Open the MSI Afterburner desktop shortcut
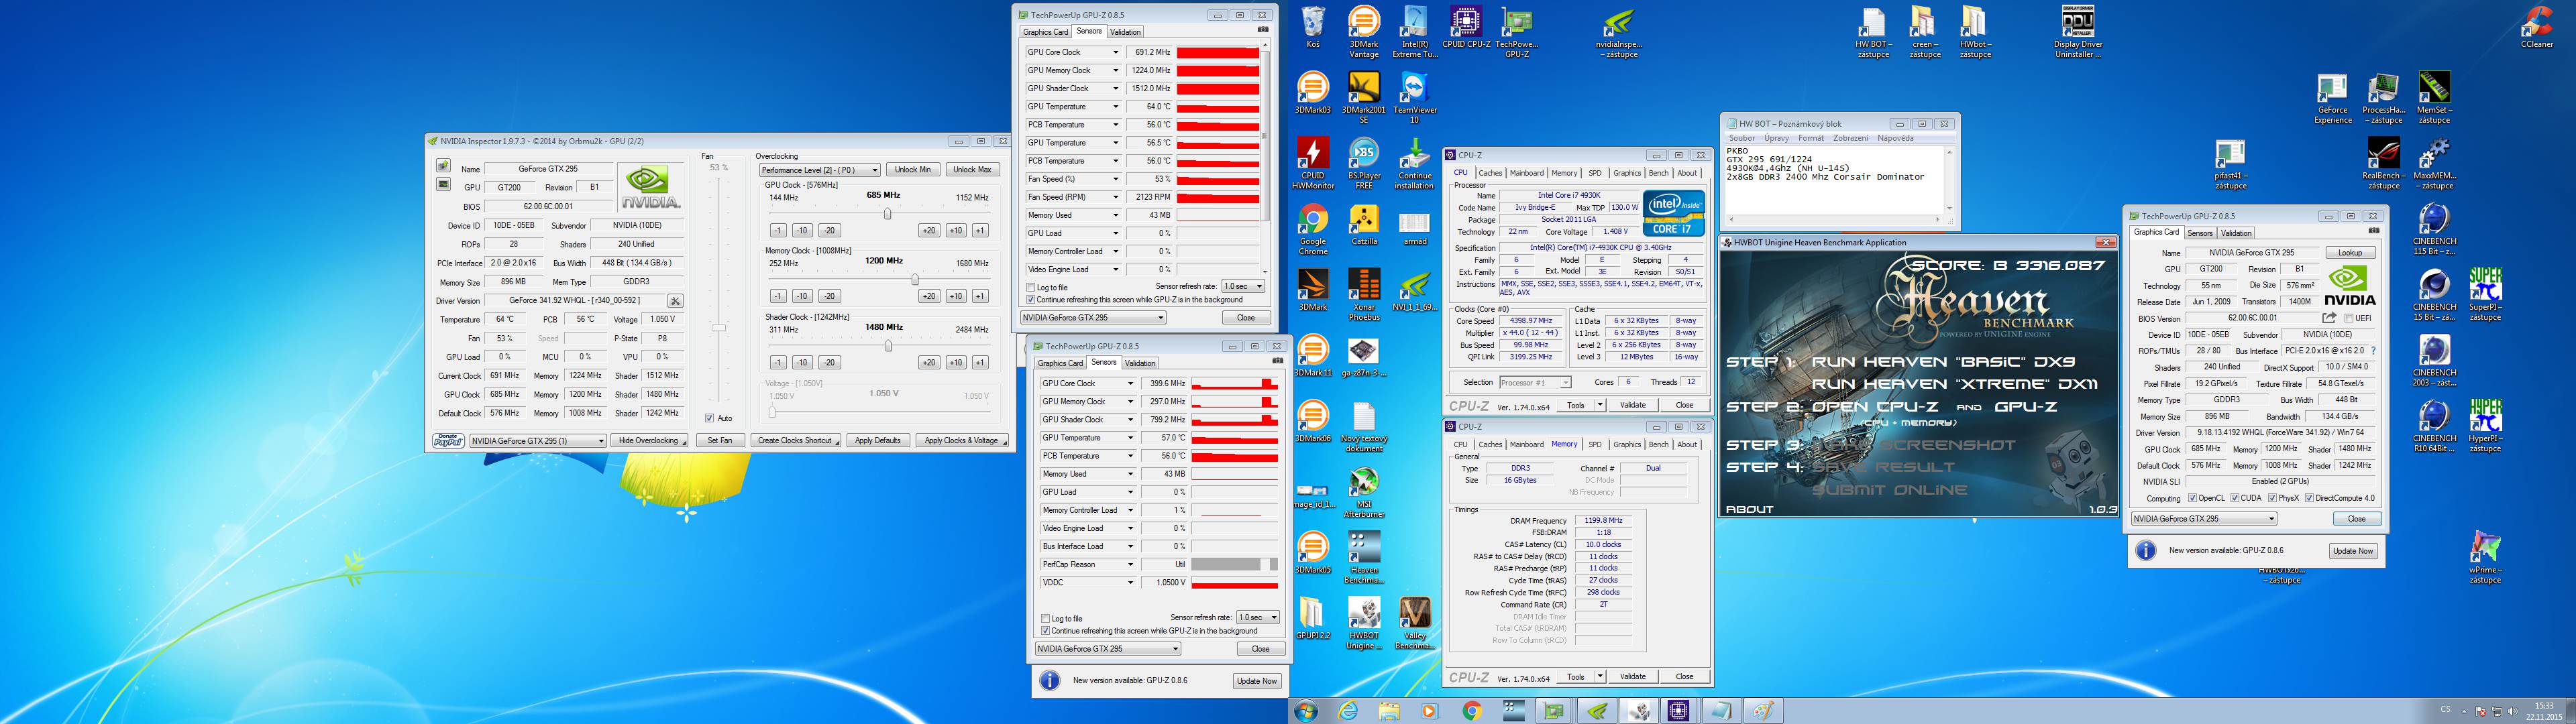 click(x=1363, y=492)
